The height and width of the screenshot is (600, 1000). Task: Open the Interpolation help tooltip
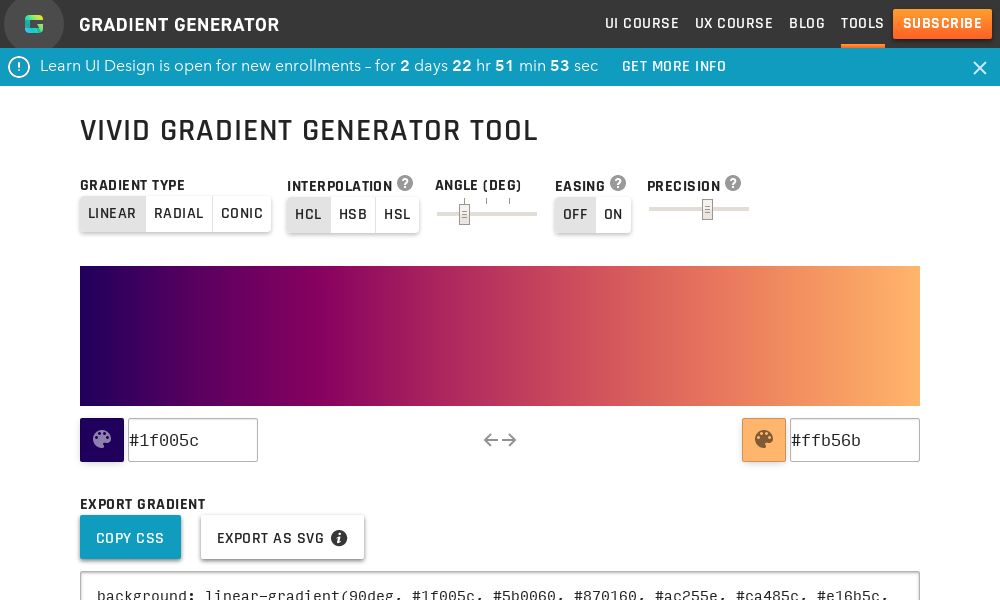point(405,183)
